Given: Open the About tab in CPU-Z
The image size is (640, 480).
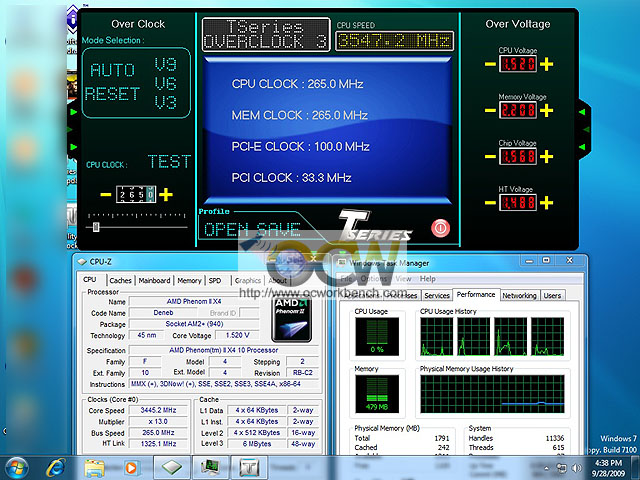Looking at the screenshot, I should pyautogui.click(x=278, y=280).
